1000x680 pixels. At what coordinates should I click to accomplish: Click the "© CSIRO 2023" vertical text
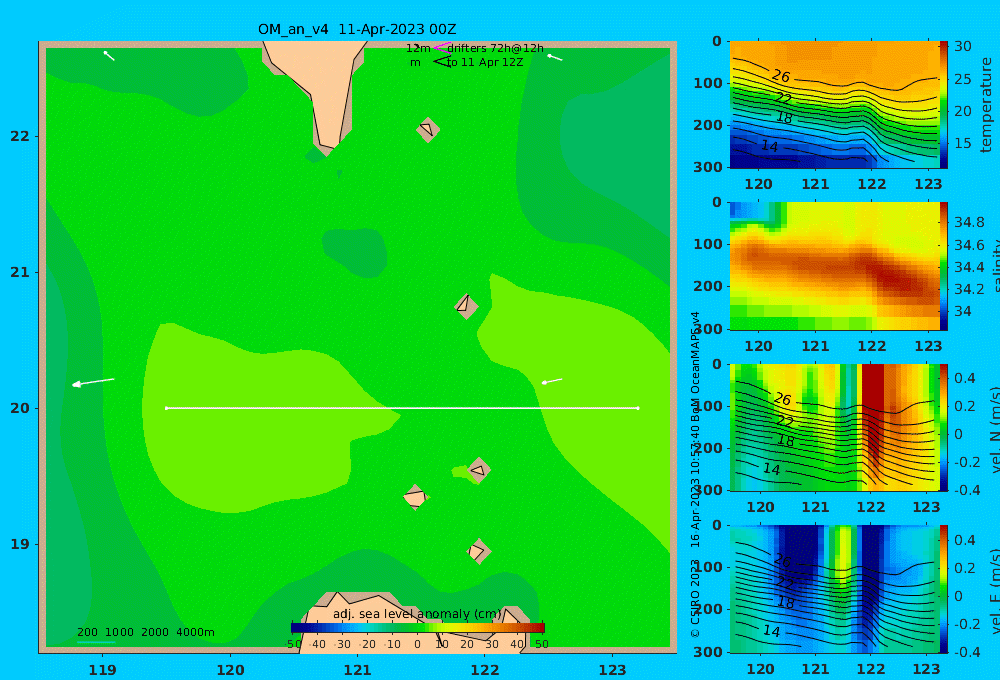click(x=695, y=598)
